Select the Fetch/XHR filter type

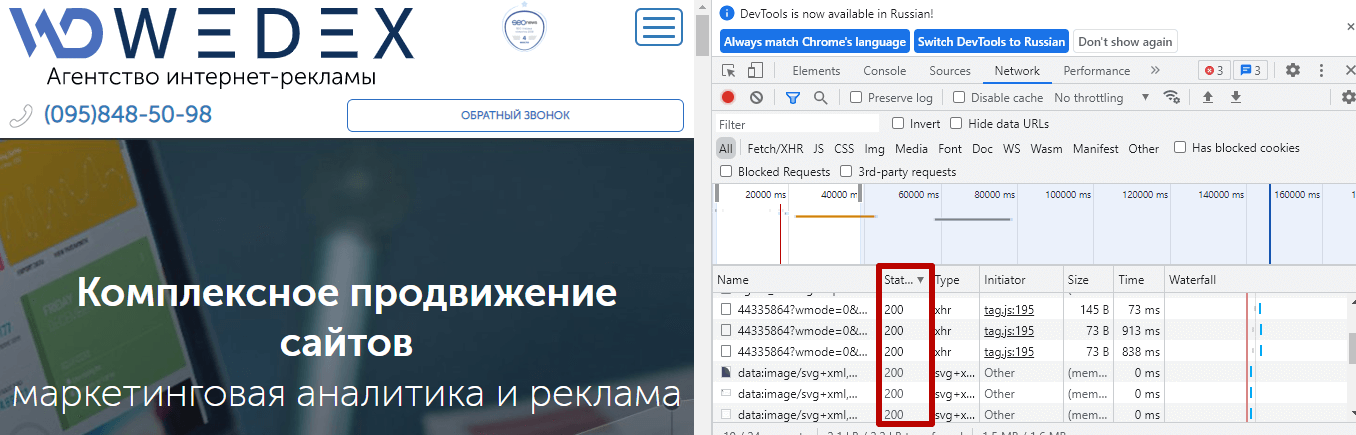pos(775,149)
